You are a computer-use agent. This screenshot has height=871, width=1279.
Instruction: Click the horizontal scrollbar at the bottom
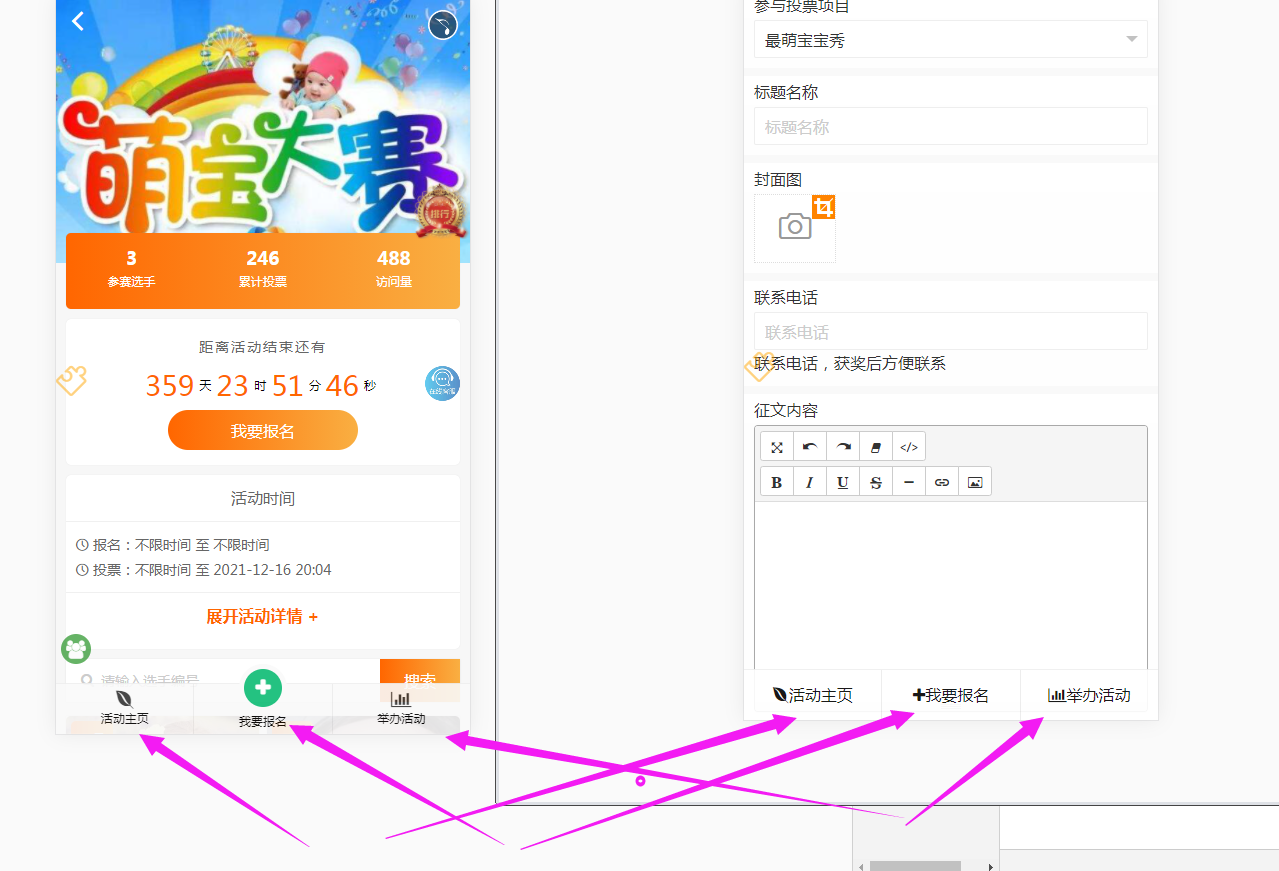tap(915, 865)
